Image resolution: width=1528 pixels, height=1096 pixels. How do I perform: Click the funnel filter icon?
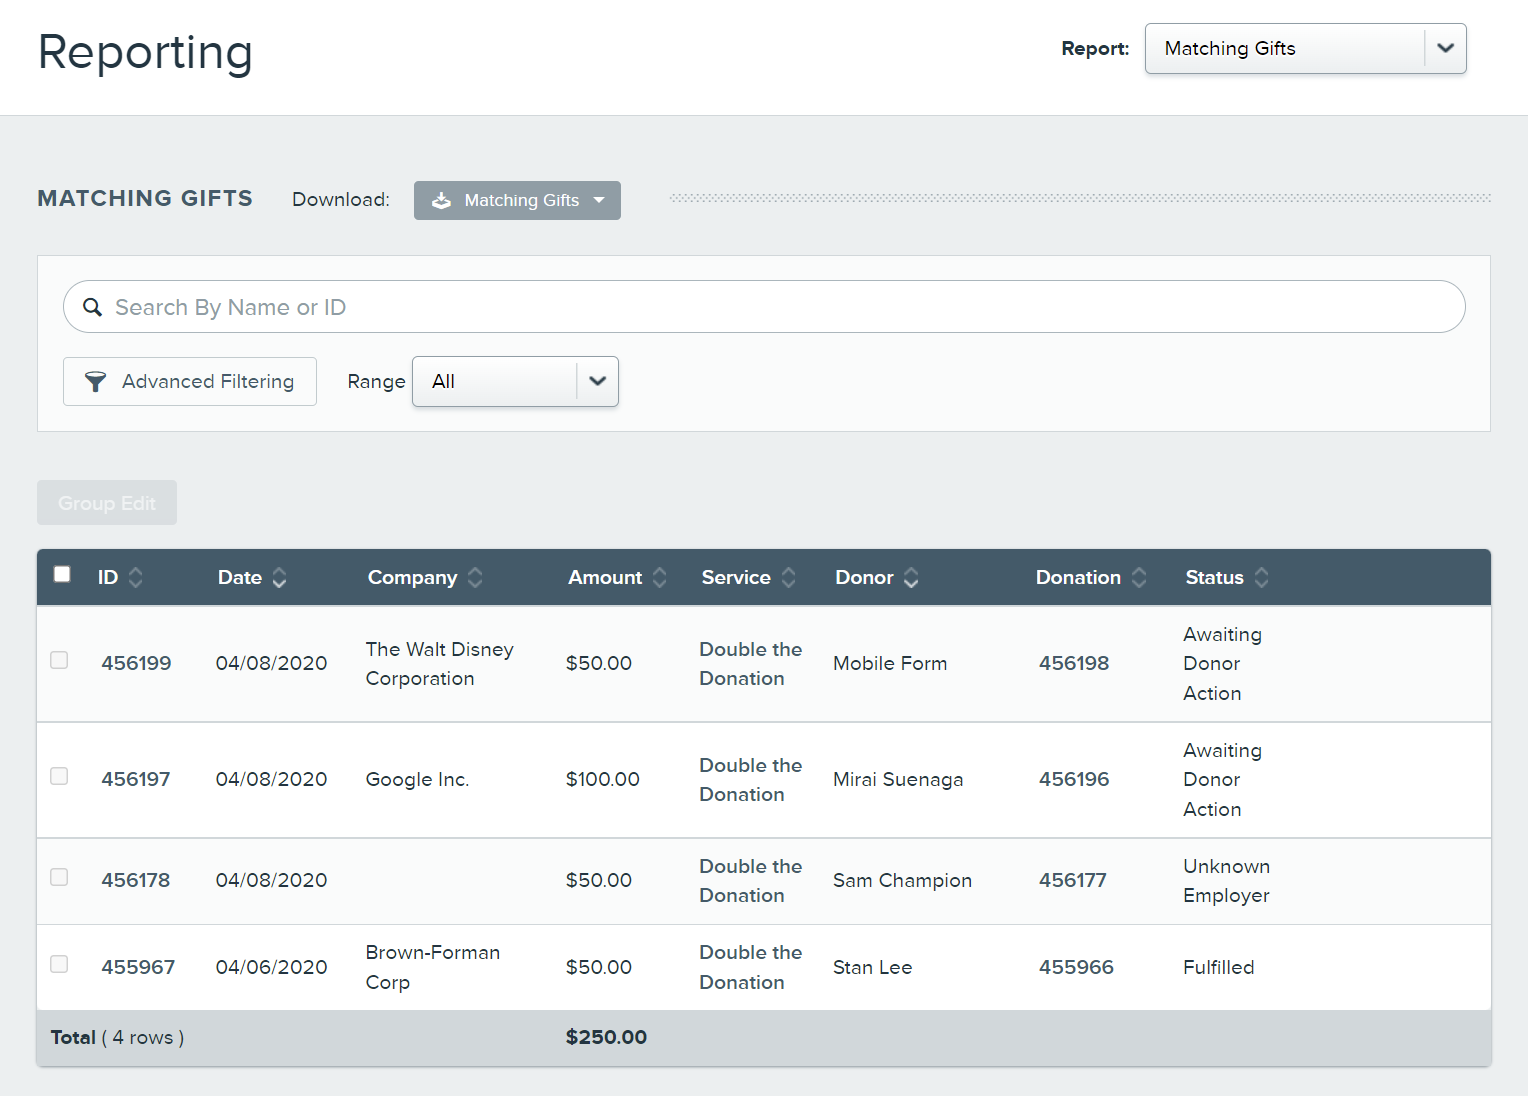tap(95, 381)
